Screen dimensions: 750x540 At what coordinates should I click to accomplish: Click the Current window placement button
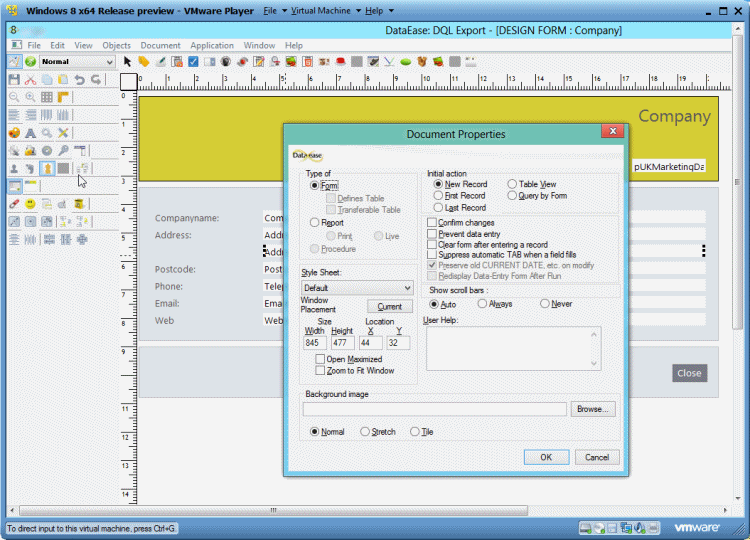coord(390,307)
